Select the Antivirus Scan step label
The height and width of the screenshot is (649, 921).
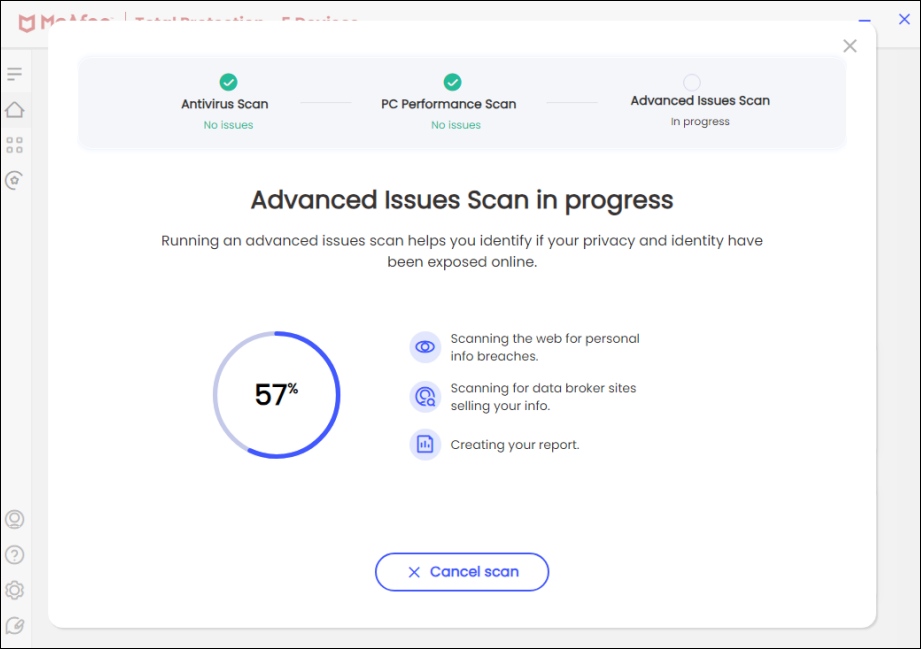(x=228, y=103)
